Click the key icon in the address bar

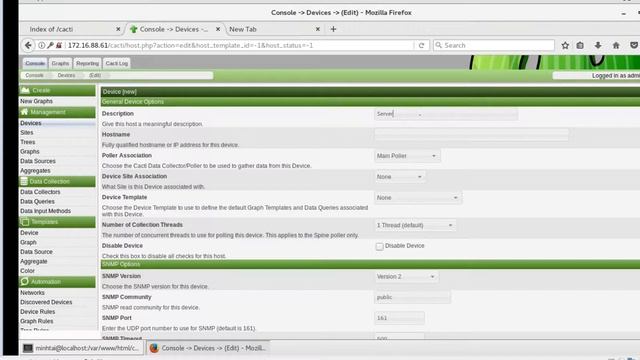(50, 45)
